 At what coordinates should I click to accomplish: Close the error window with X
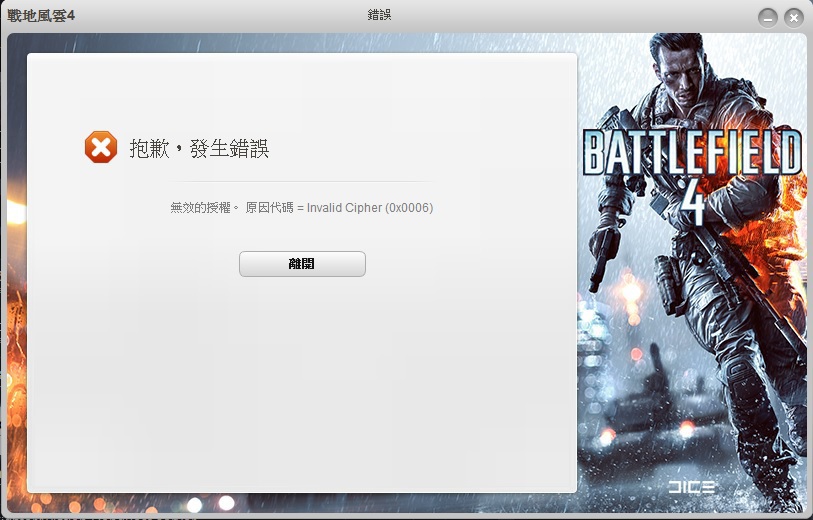tap(793, 18)
